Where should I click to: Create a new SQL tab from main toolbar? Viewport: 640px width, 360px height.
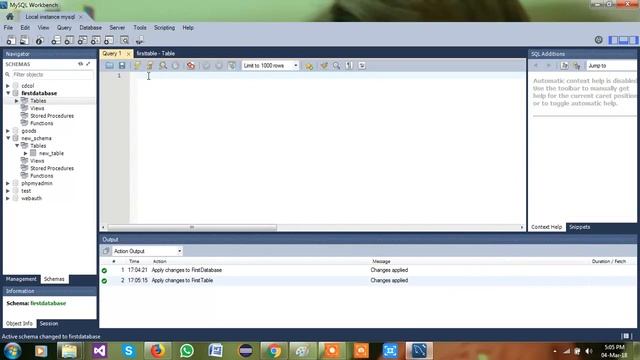coord(11,40)
